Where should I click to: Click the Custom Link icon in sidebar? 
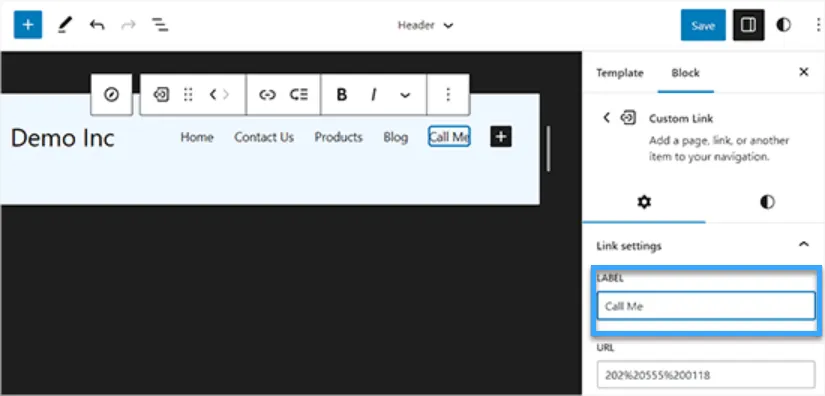[x=628, y=118]
